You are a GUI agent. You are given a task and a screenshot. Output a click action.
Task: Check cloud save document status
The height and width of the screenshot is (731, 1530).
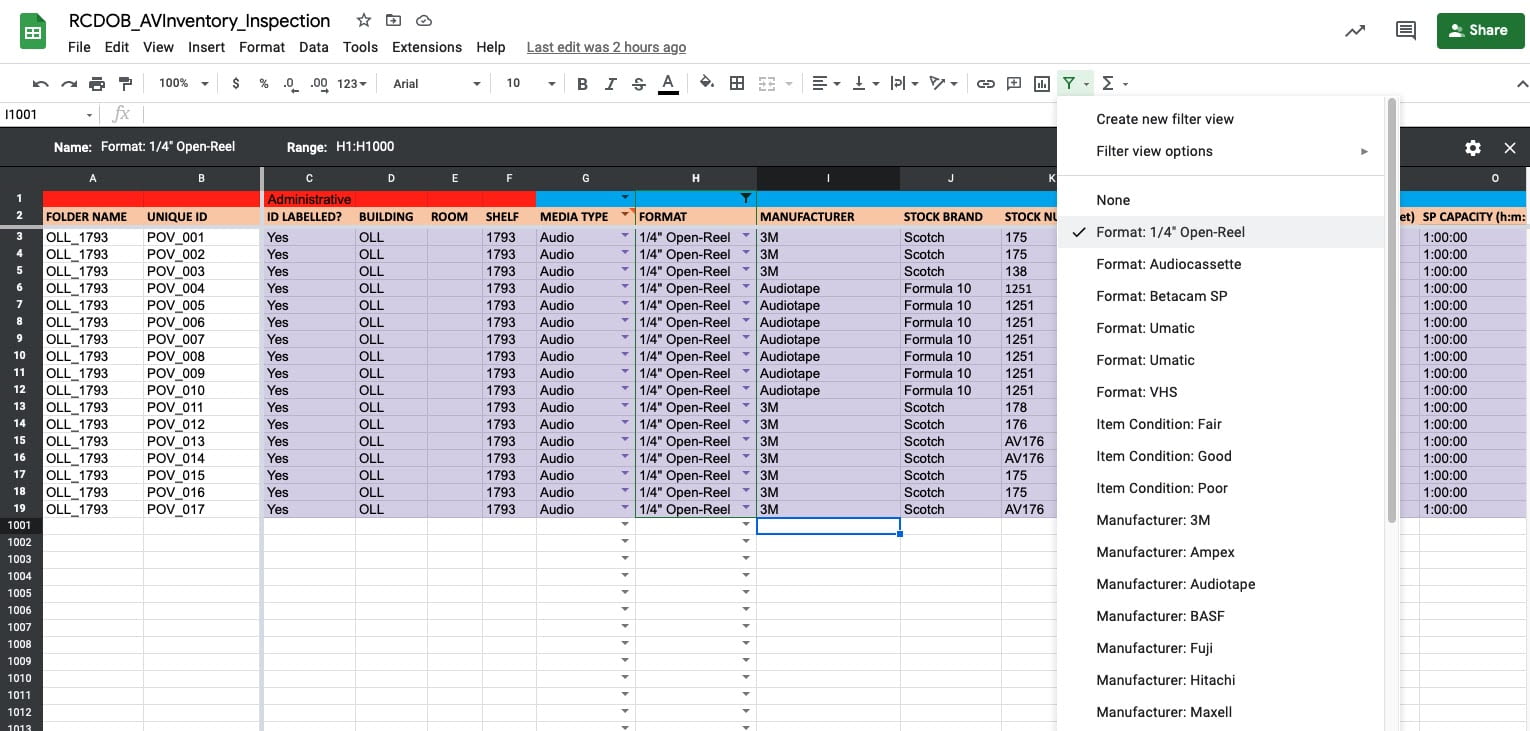(x=423, y=21)
